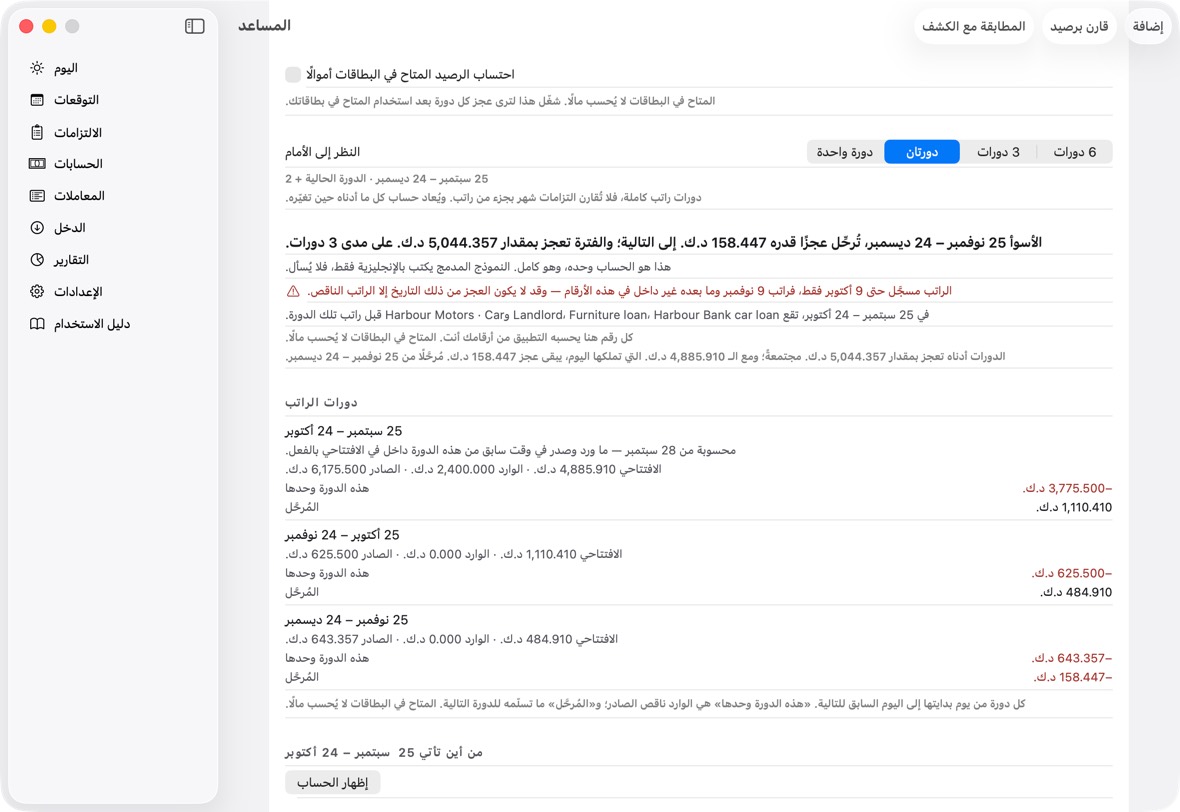
Task: Click the line mentioning Harbour Bank car loan
Action: point(607,315)
